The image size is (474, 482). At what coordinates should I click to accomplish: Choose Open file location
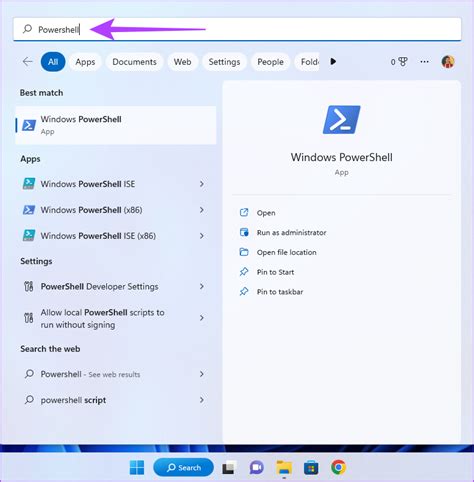pyautogui.click(x=286, y=252)
